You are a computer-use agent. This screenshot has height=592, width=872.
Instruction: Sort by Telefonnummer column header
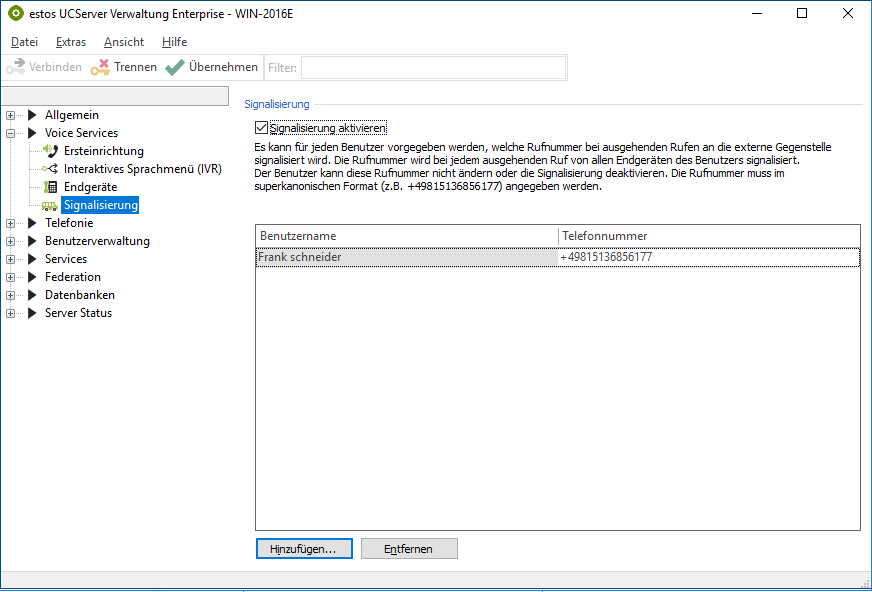pyautogui.click(x=708, y=235)
